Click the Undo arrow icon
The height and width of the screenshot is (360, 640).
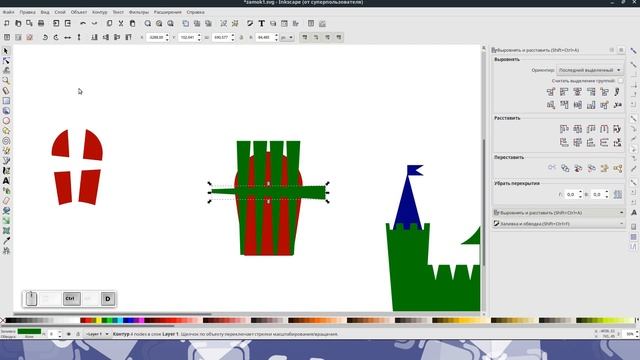coord(83,24)
